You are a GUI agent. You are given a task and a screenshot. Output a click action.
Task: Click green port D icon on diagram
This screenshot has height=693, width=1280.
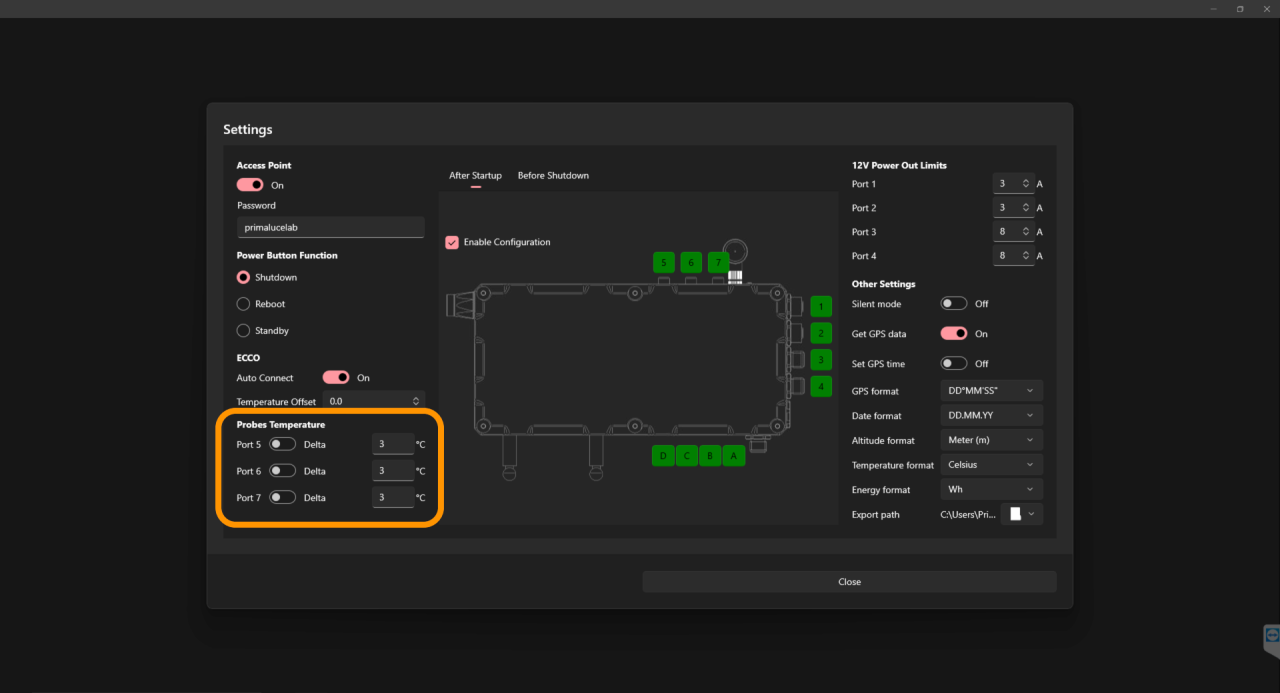(662, 456)
